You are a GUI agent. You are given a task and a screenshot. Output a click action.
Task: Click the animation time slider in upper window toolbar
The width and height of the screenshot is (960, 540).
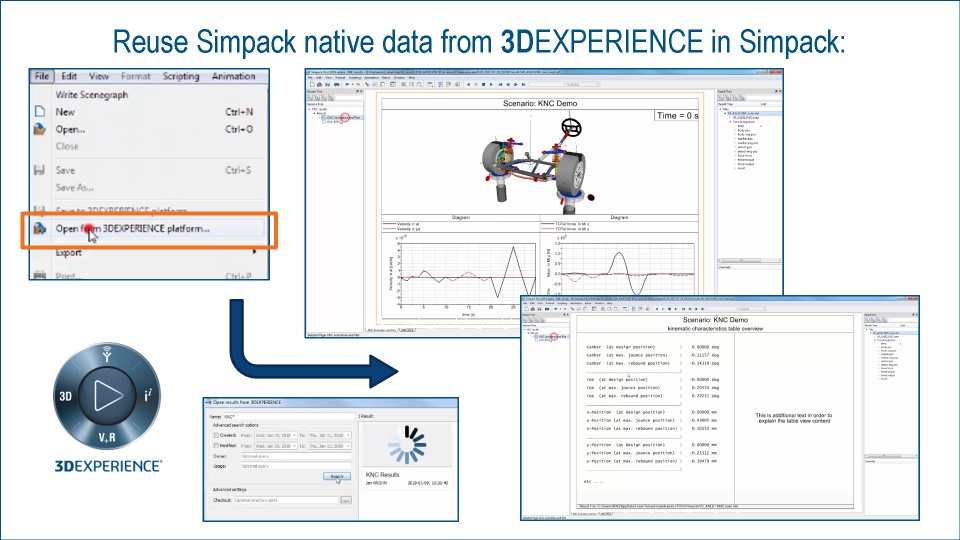pyautogui.click(x=564, y=84)
